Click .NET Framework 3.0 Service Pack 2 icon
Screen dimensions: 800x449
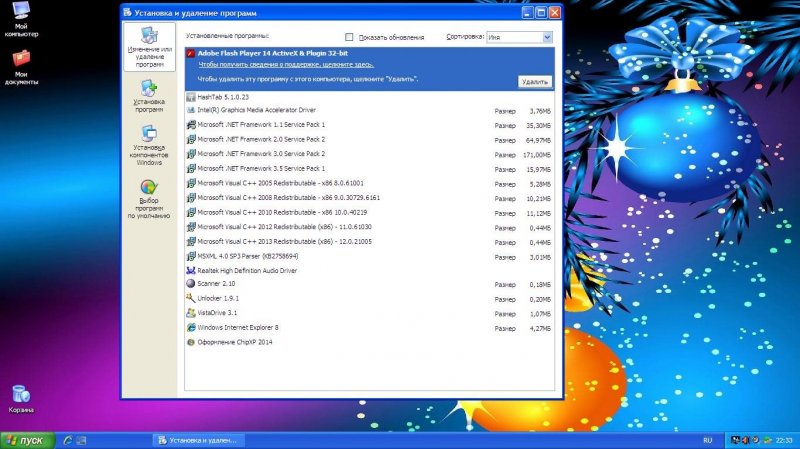pyautogui.click(x=191, y=154)
